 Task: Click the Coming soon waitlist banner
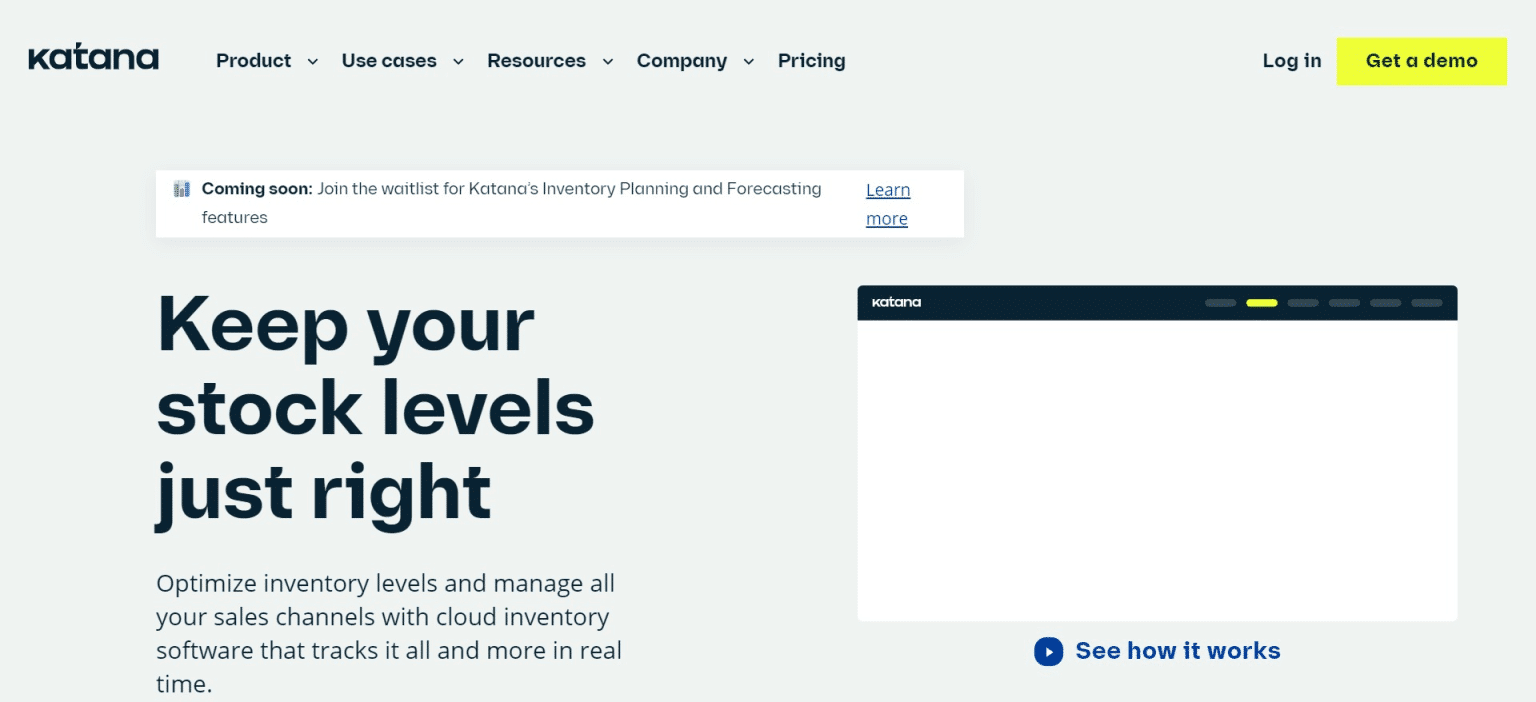[560, 203]
